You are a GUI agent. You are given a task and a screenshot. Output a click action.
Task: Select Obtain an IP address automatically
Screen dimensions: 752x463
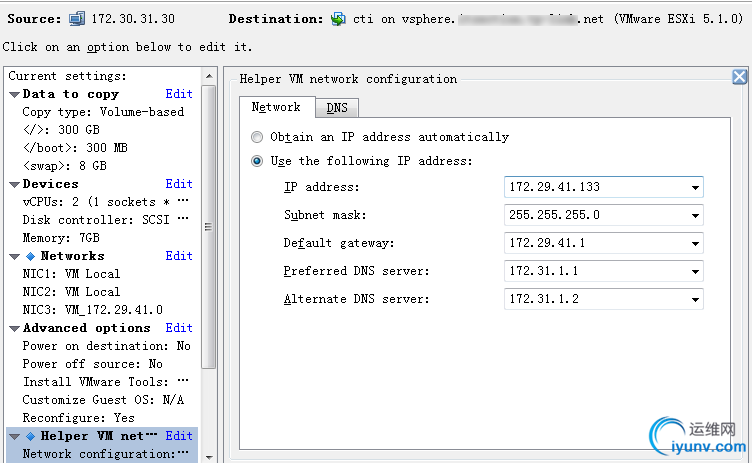click(258, 137)
